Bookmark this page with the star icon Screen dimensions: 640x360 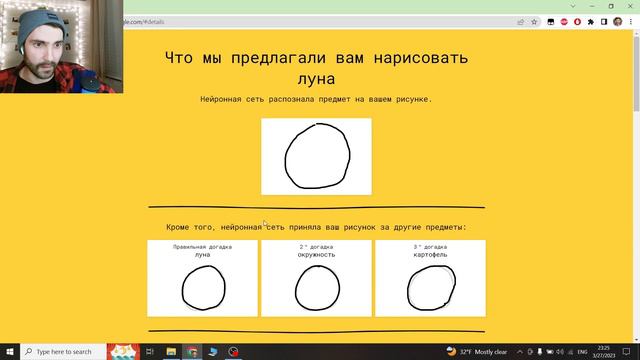pos(534,22)
